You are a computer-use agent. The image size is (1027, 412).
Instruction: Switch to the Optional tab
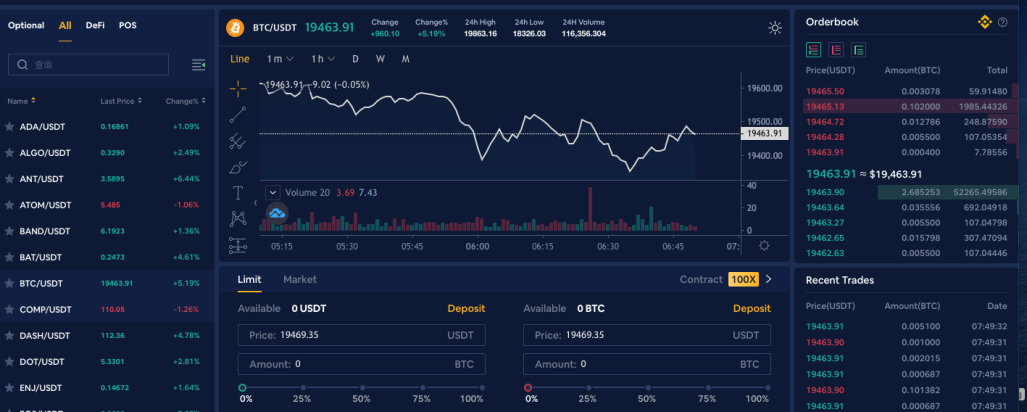26,26
